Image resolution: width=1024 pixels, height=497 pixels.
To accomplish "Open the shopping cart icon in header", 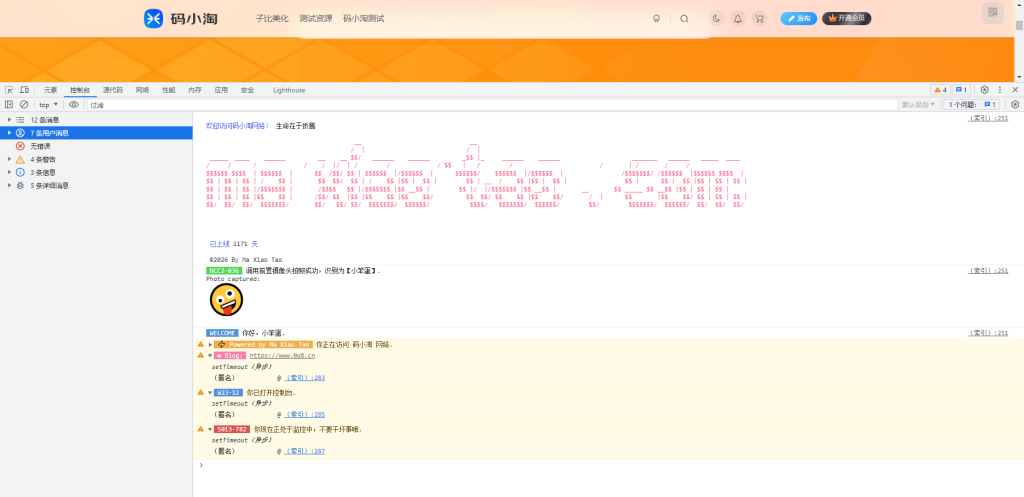I will click(x=760, y=18).
